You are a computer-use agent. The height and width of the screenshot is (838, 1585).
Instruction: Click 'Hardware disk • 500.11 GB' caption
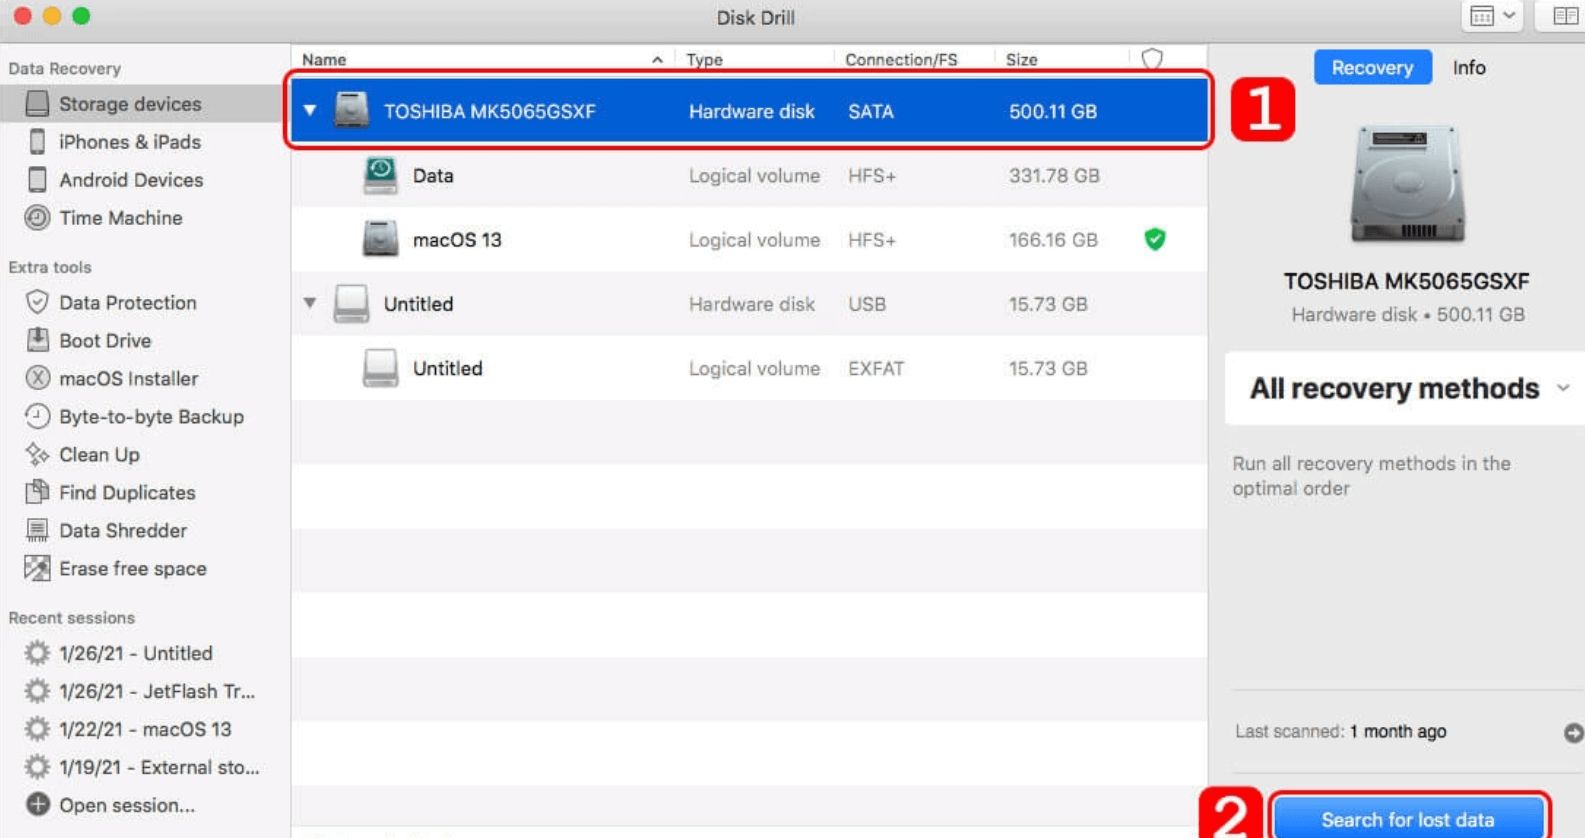pyautogui.click(x=1408, y=314)
